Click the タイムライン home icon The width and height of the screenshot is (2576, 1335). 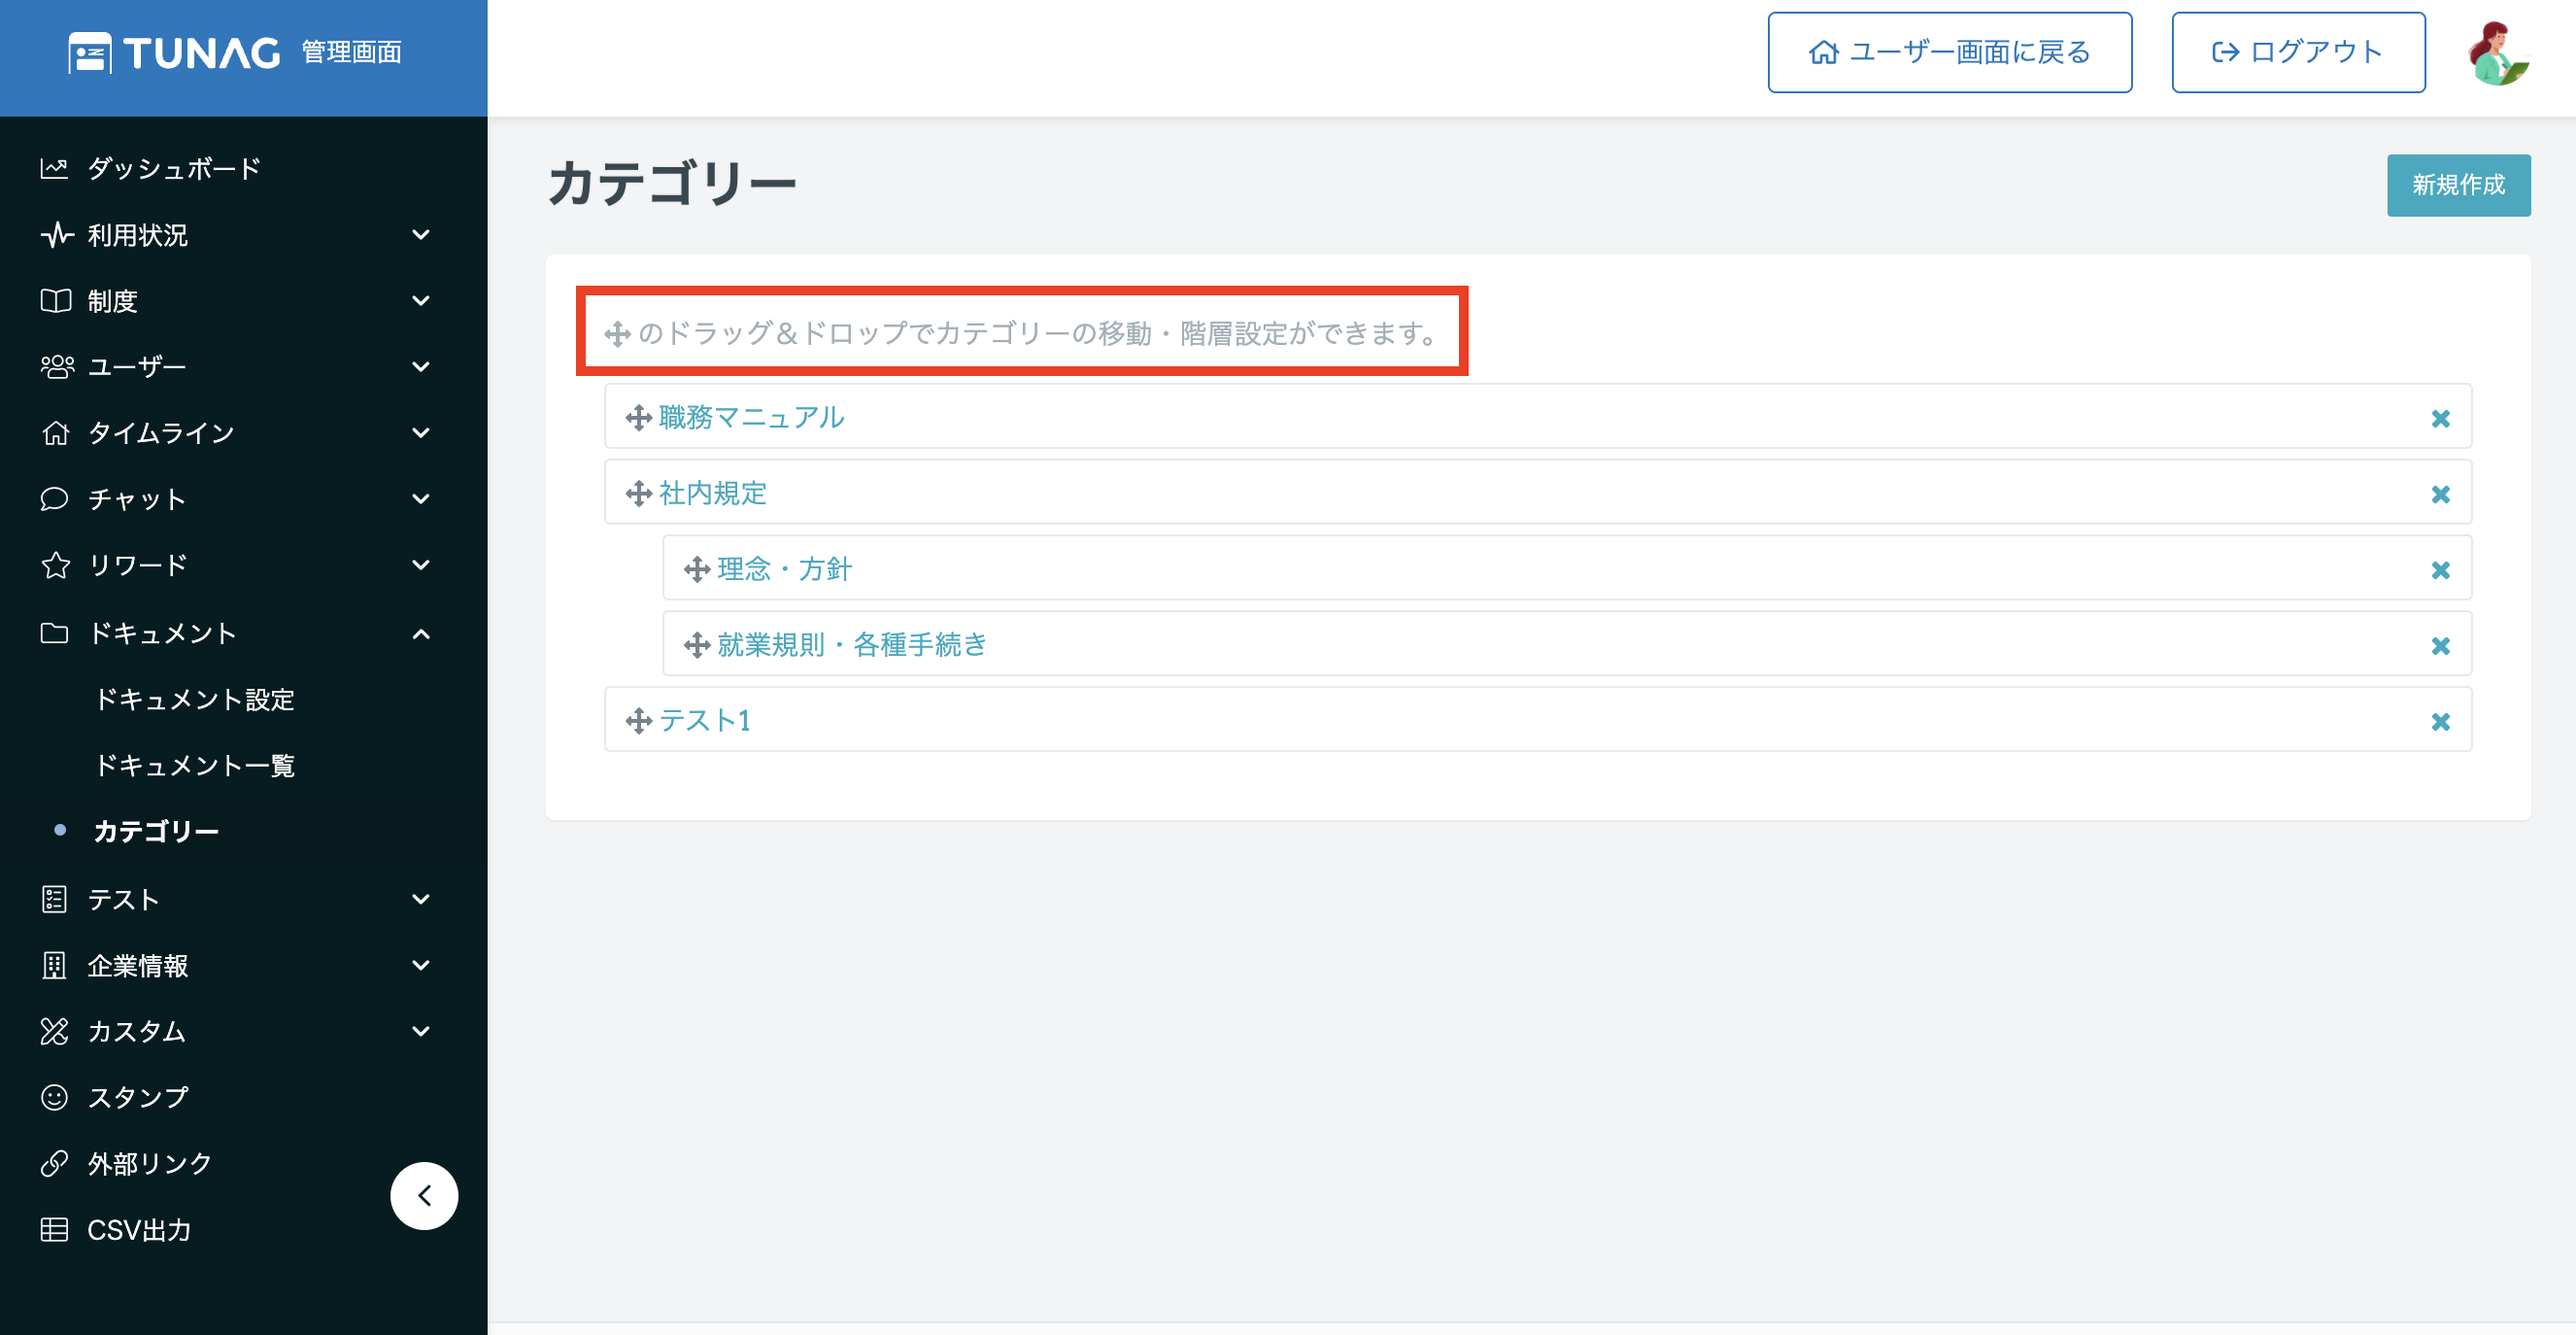[x=56, y=433]
